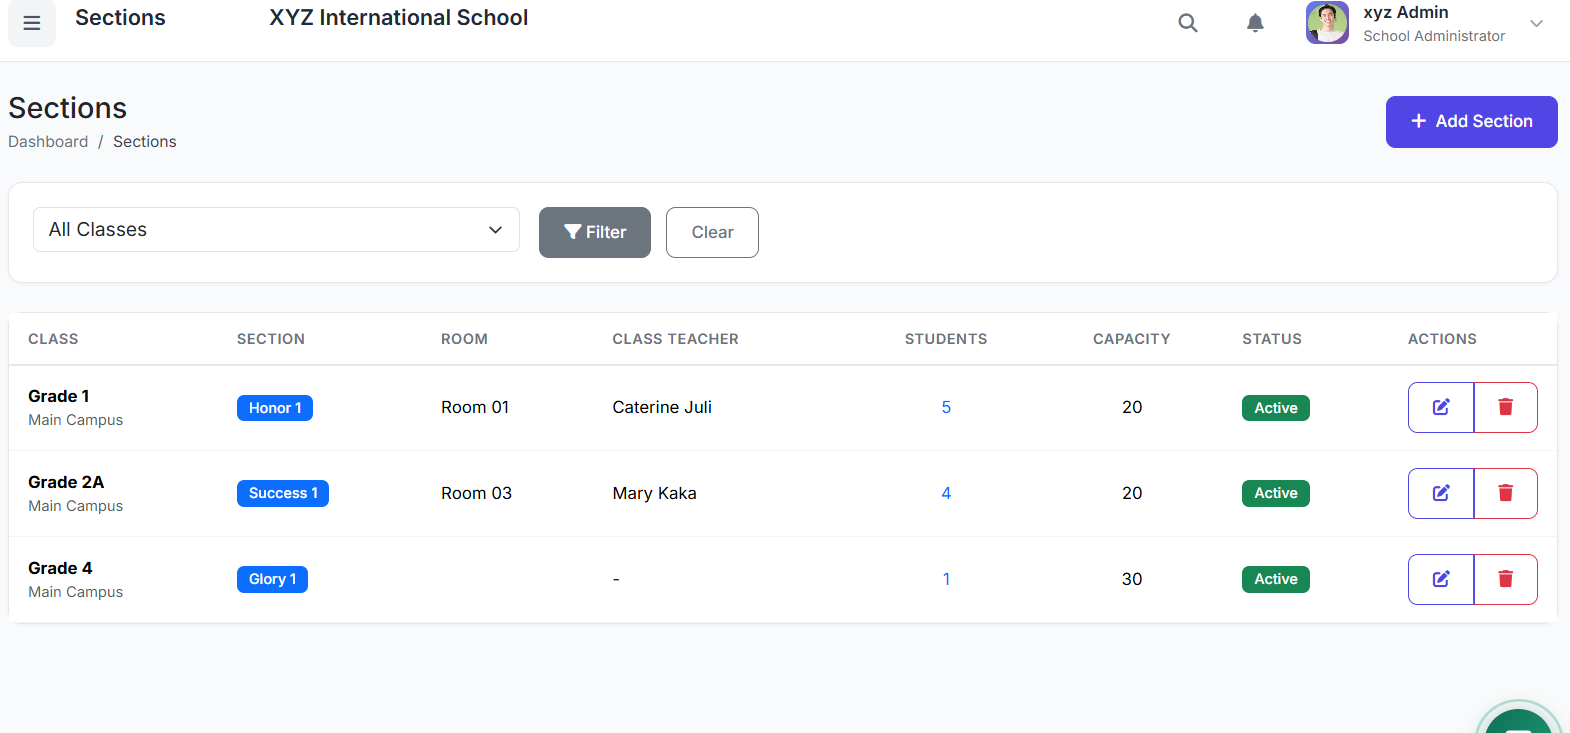Select the Grade 2A class name
This screenshot has height=733, width=1570.
(x=66, y=482)
